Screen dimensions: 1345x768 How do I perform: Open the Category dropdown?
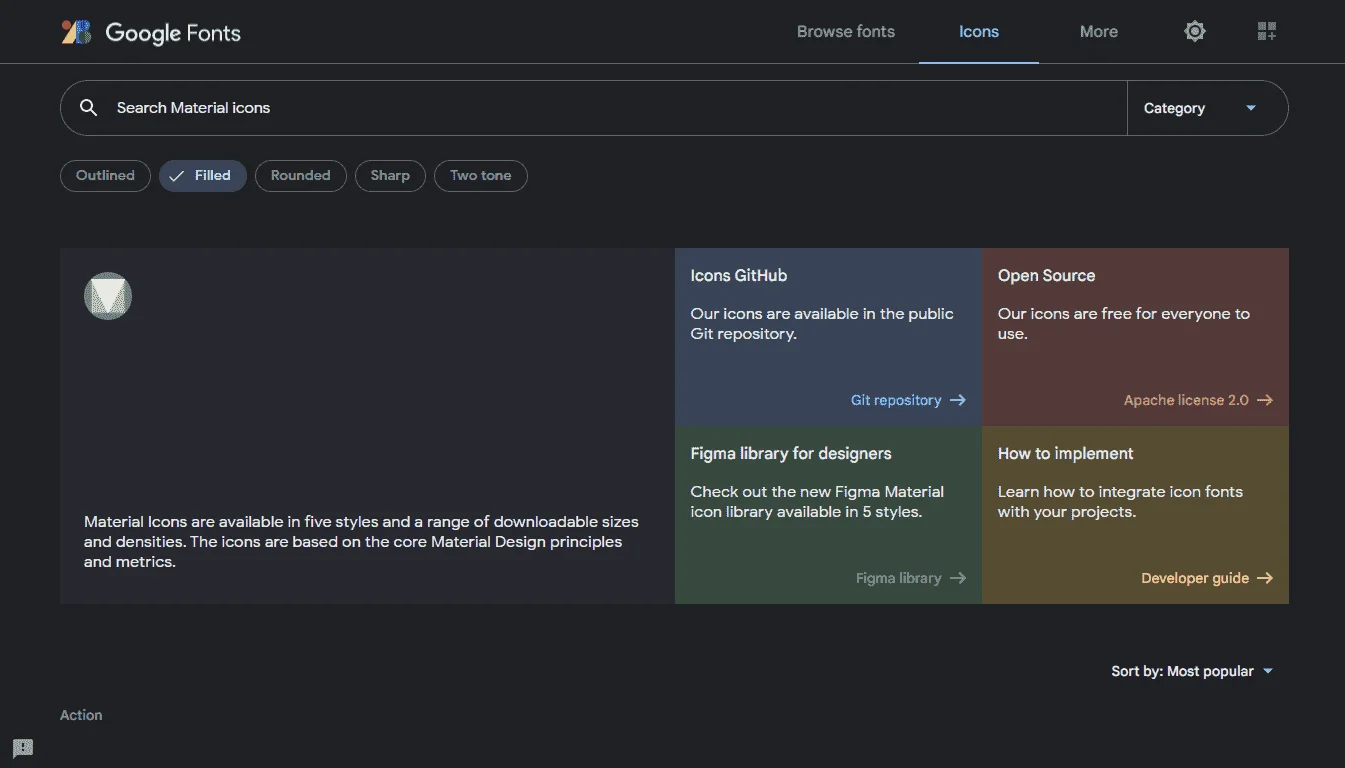1207,108
